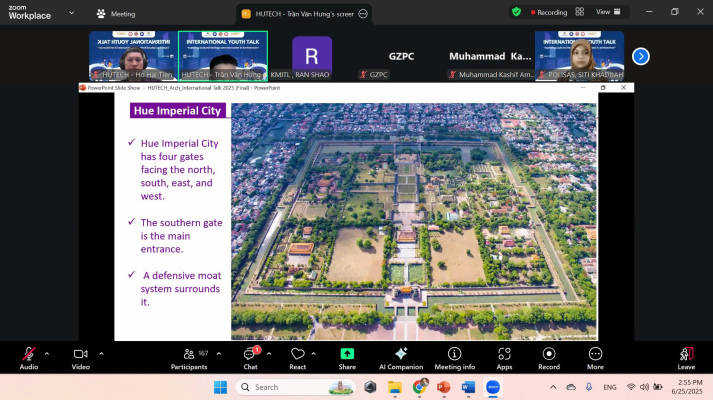Open the More options menu
The width and height of the screenshot is (713, 400).
595,355
